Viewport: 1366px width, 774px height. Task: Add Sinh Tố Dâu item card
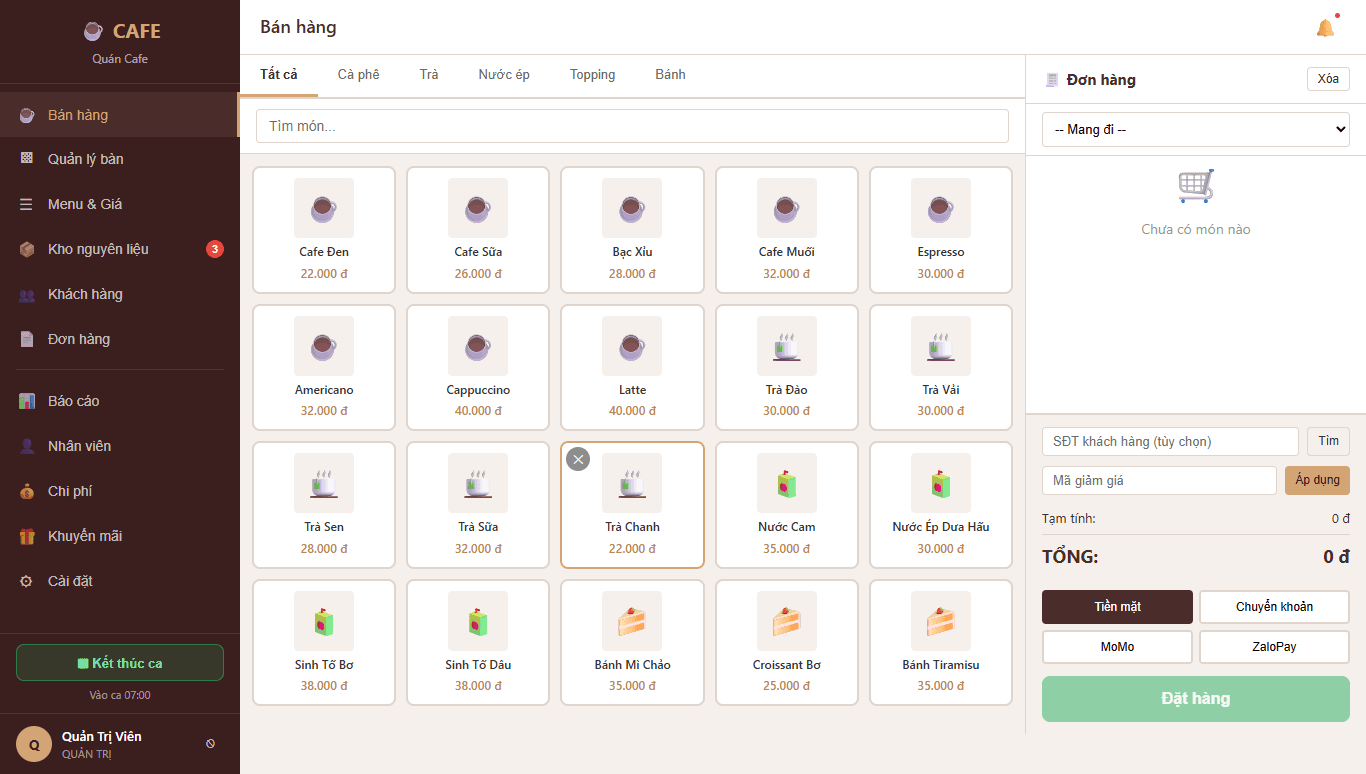tap(478, 643)
